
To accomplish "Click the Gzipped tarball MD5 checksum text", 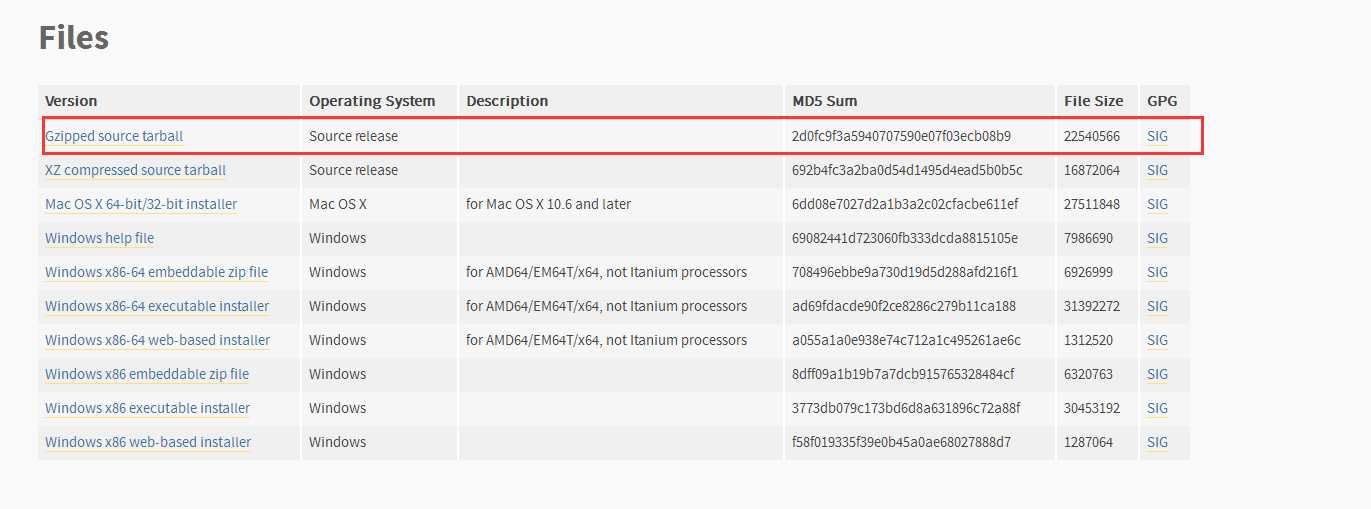I will pos(901,136).
